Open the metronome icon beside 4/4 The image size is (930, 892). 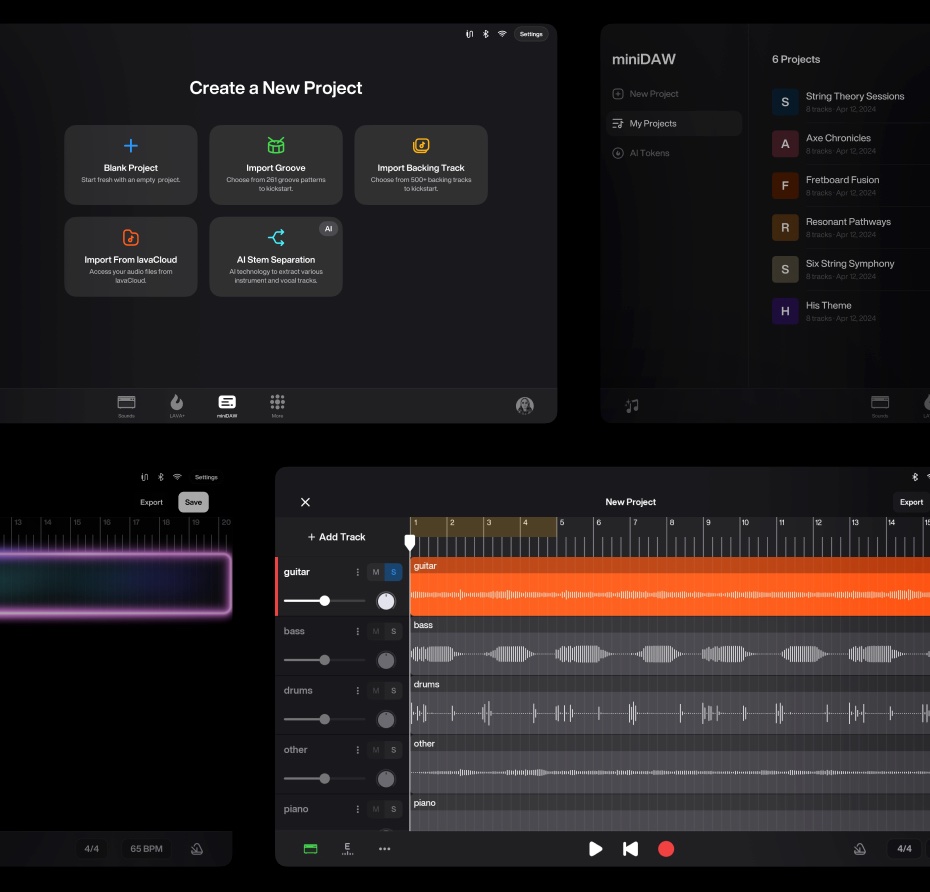(x=858, y=849)
